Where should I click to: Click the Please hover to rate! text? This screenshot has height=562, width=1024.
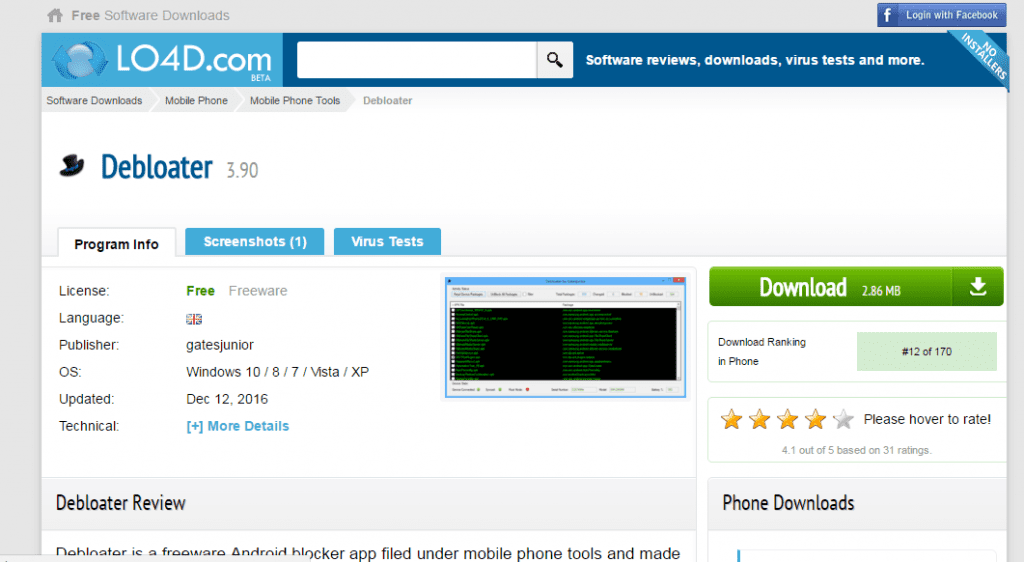coord(927,420)
